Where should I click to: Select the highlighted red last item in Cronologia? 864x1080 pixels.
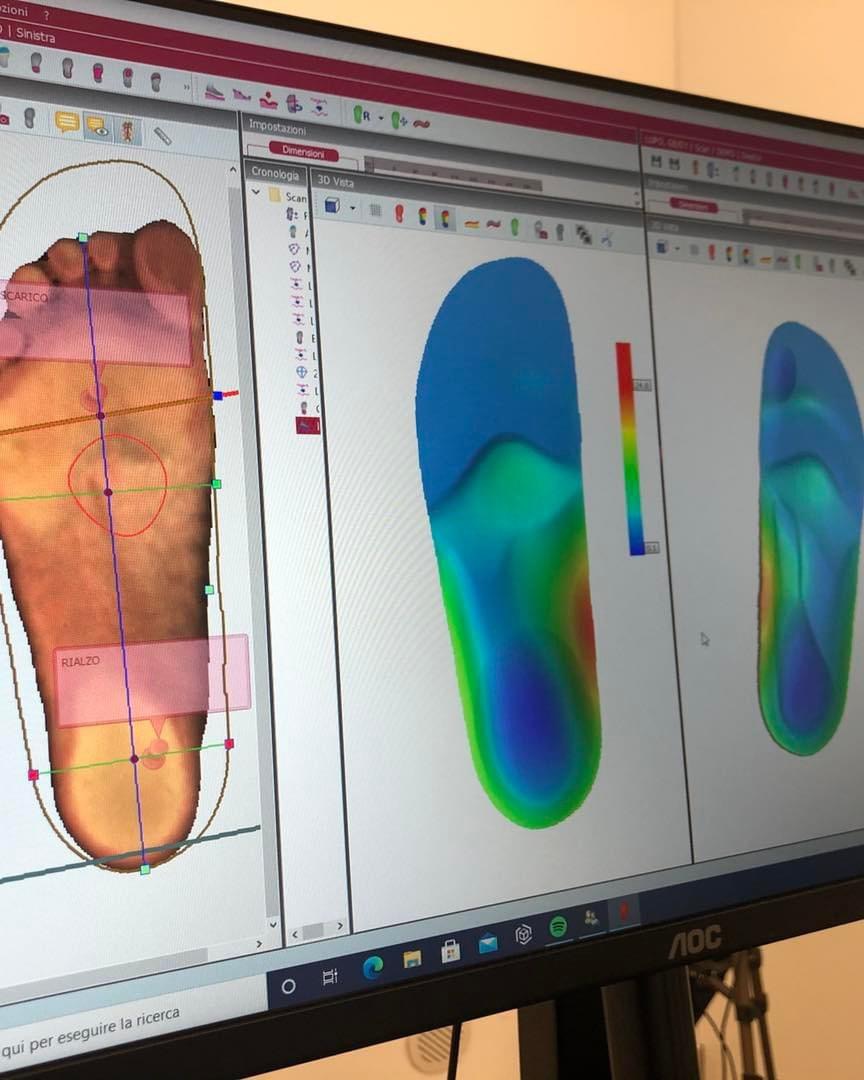(x=307, y=426)
